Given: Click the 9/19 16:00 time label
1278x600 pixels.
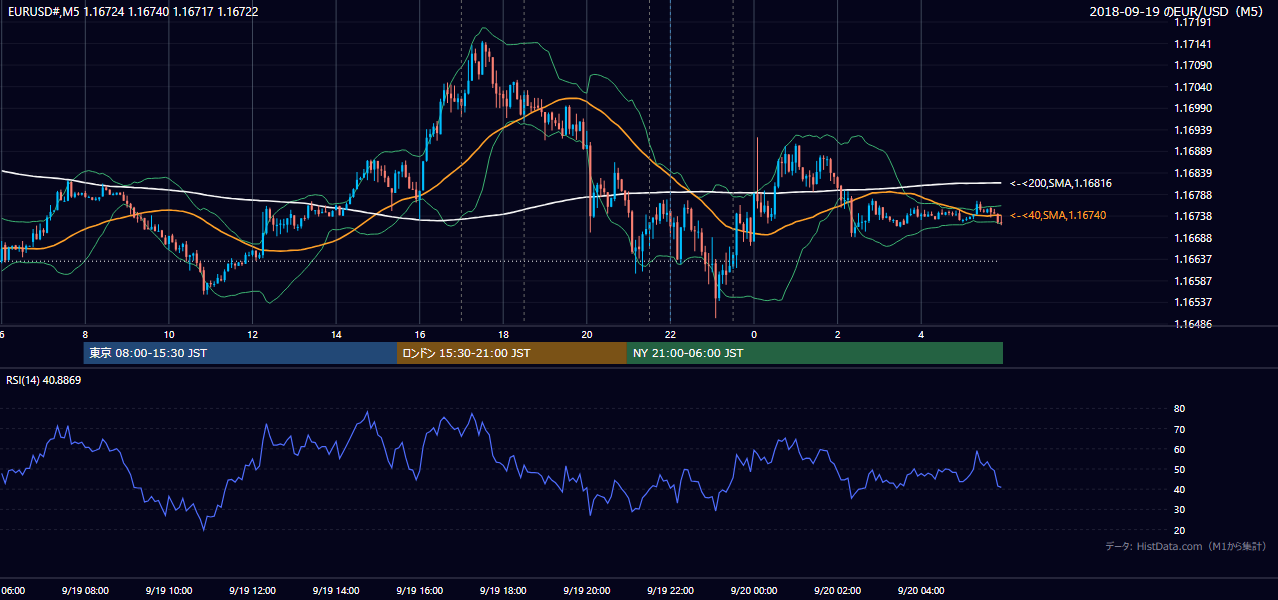Looking at the screenshot, I should pos(420,591).
